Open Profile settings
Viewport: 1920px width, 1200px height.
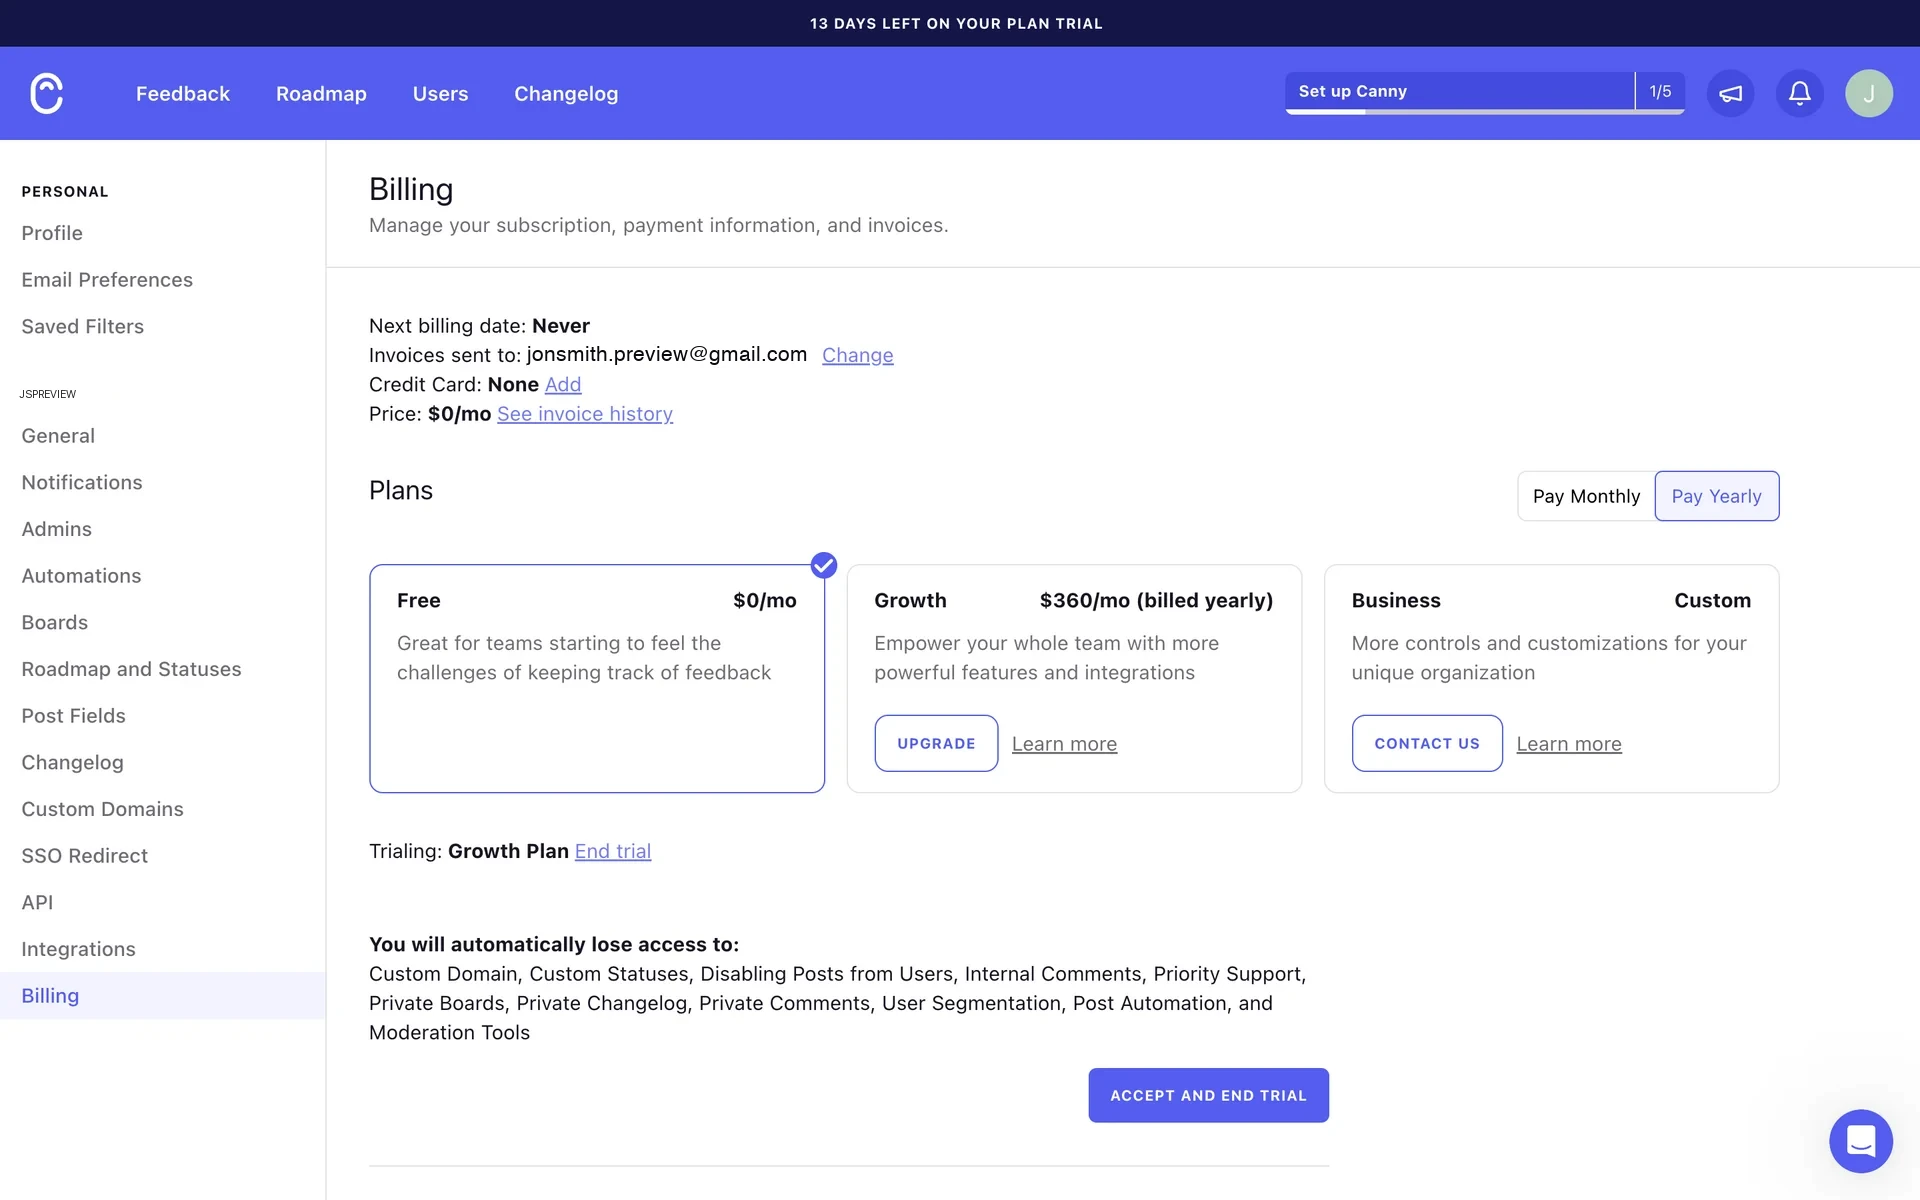[x=52, y=233]
